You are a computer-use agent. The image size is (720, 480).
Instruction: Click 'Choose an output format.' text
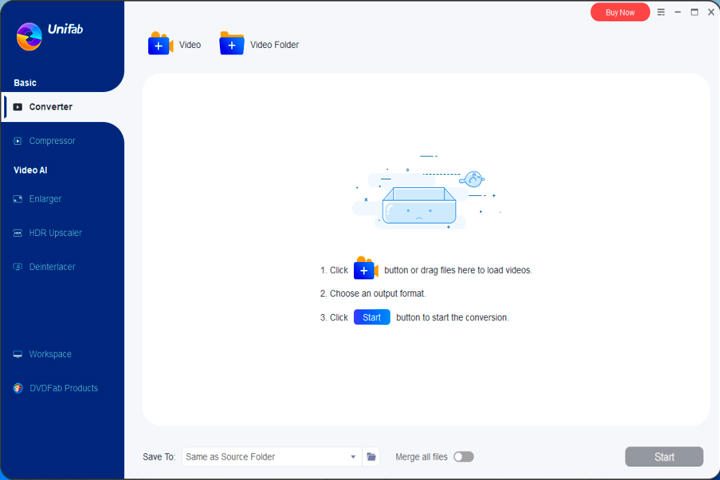377,294
